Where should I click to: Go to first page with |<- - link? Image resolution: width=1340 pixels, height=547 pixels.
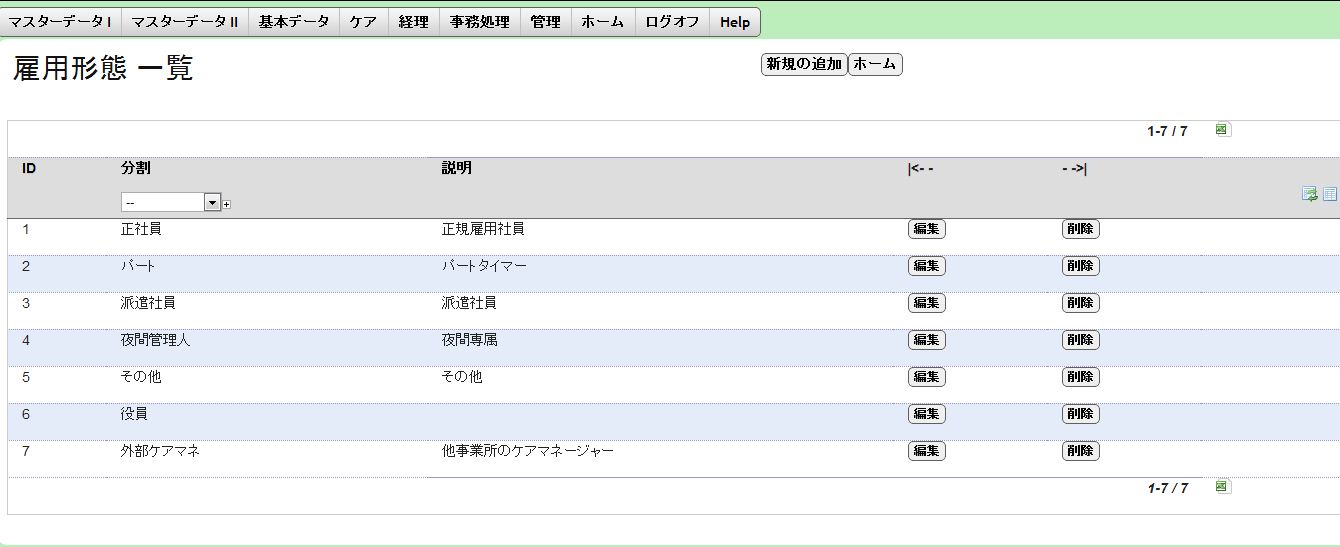pos(920,169)
